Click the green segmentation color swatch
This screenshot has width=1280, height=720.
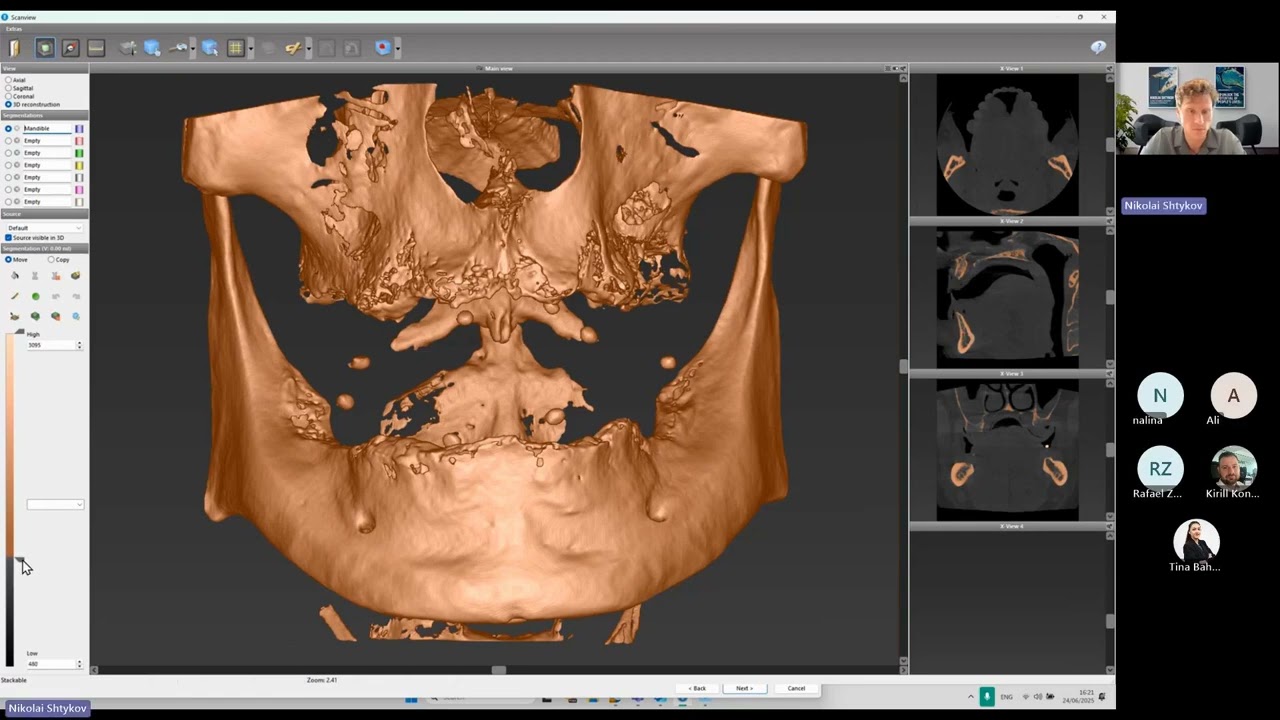point(79,153)
